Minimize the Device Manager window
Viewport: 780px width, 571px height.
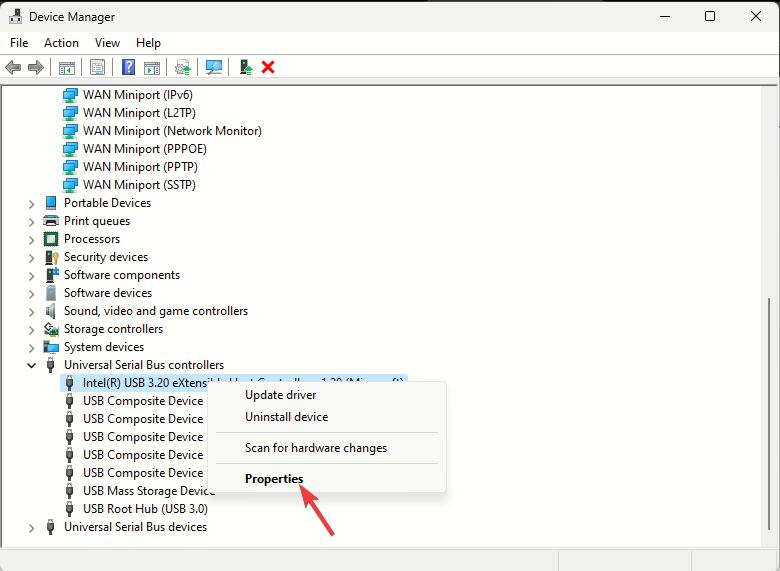665,16
